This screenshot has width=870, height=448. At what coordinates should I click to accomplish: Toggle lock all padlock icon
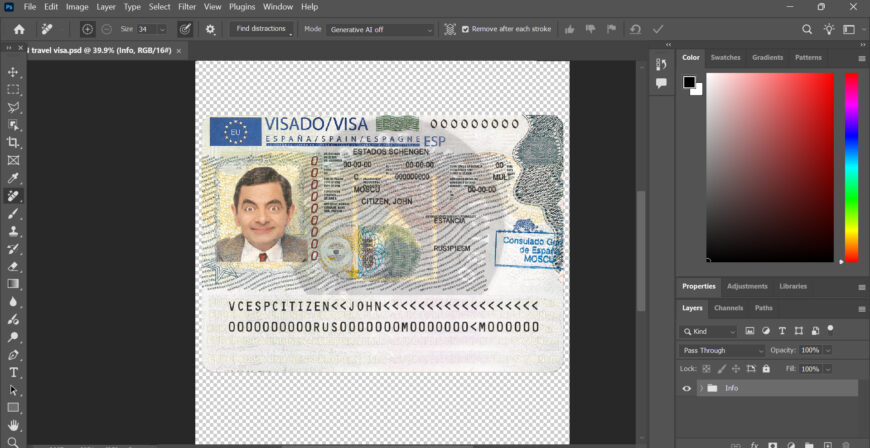766,369
